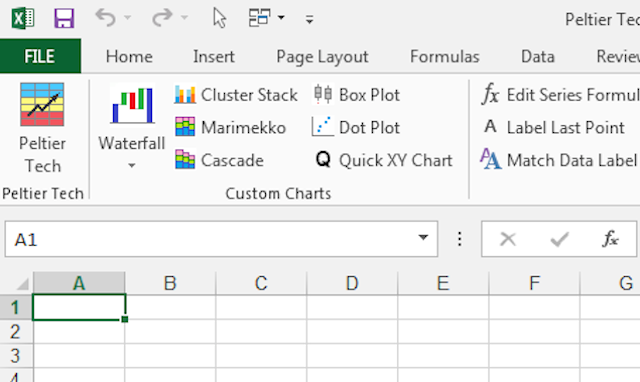
Task: Open Customize Quick Access Toolbar menu
Action: click(x=309, y=19)
